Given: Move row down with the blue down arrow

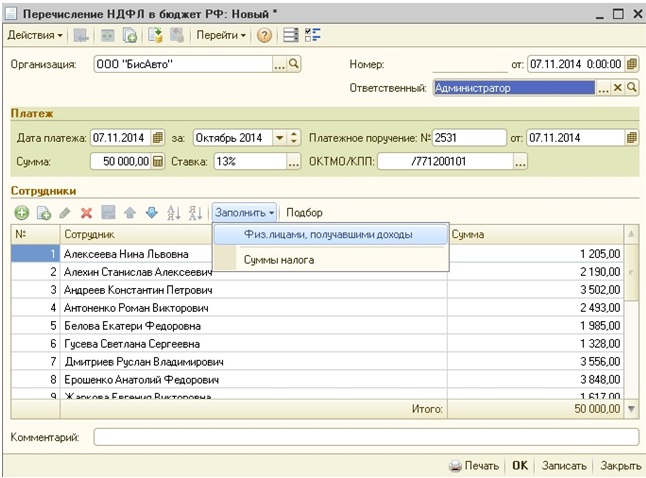Looking at the screenshot, I should [x=152, y=213].
